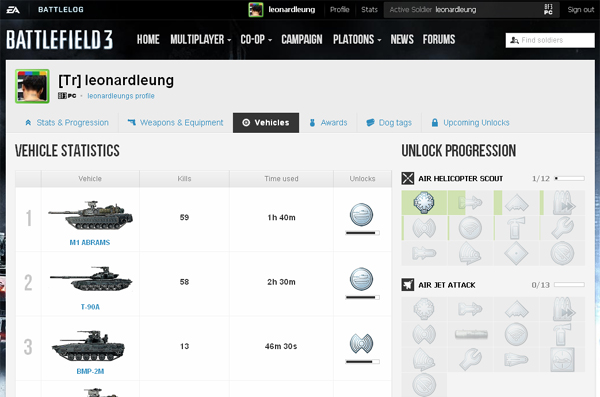The image size is (600, 397).
Task: Select the proximity scan icon in Helicopter Scout
Action: pyautogui.click(x=424, y=228)
